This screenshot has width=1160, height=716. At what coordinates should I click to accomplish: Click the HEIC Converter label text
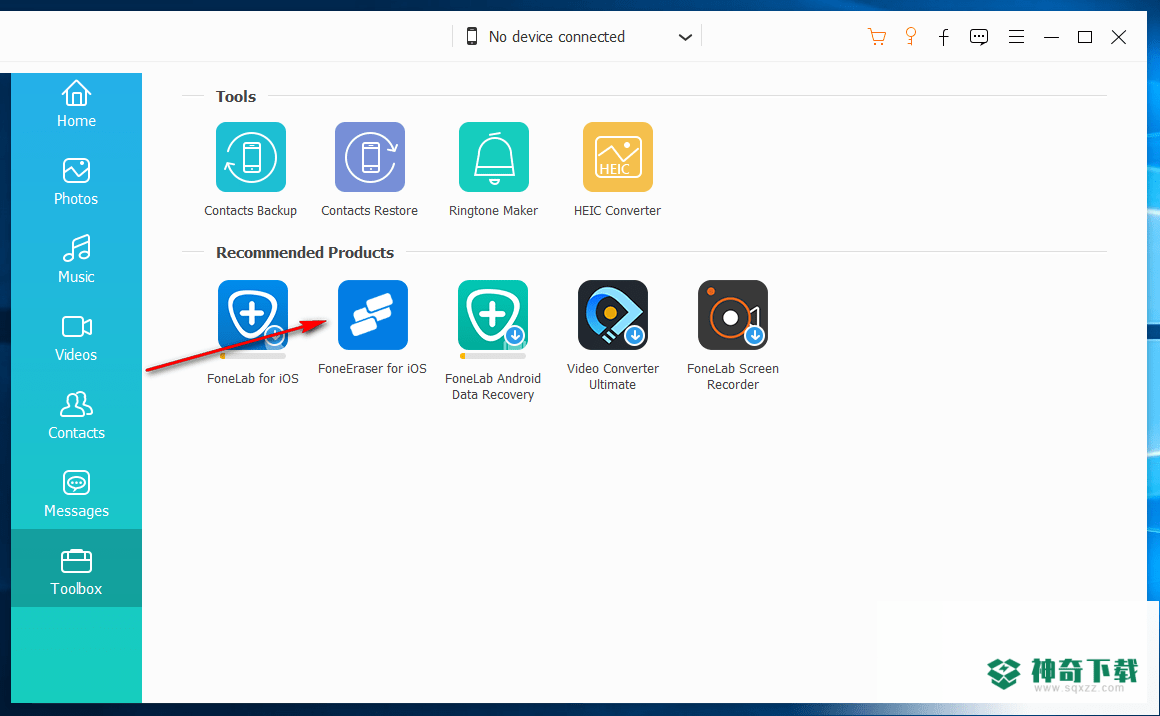tap(618, 211)
